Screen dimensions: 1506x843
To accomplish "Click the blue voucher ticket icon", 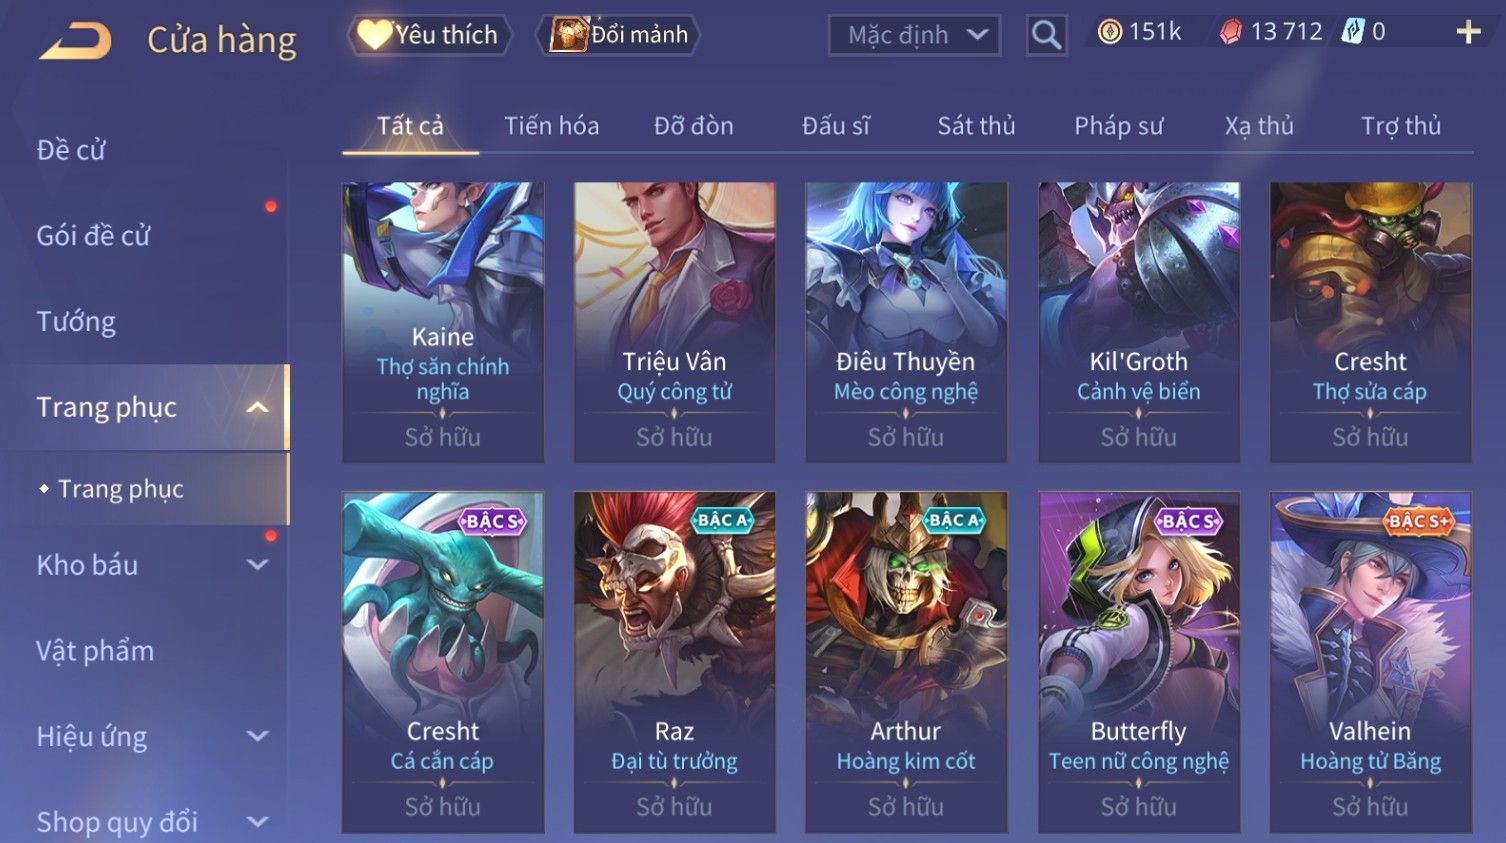I will click(1353, 32).
